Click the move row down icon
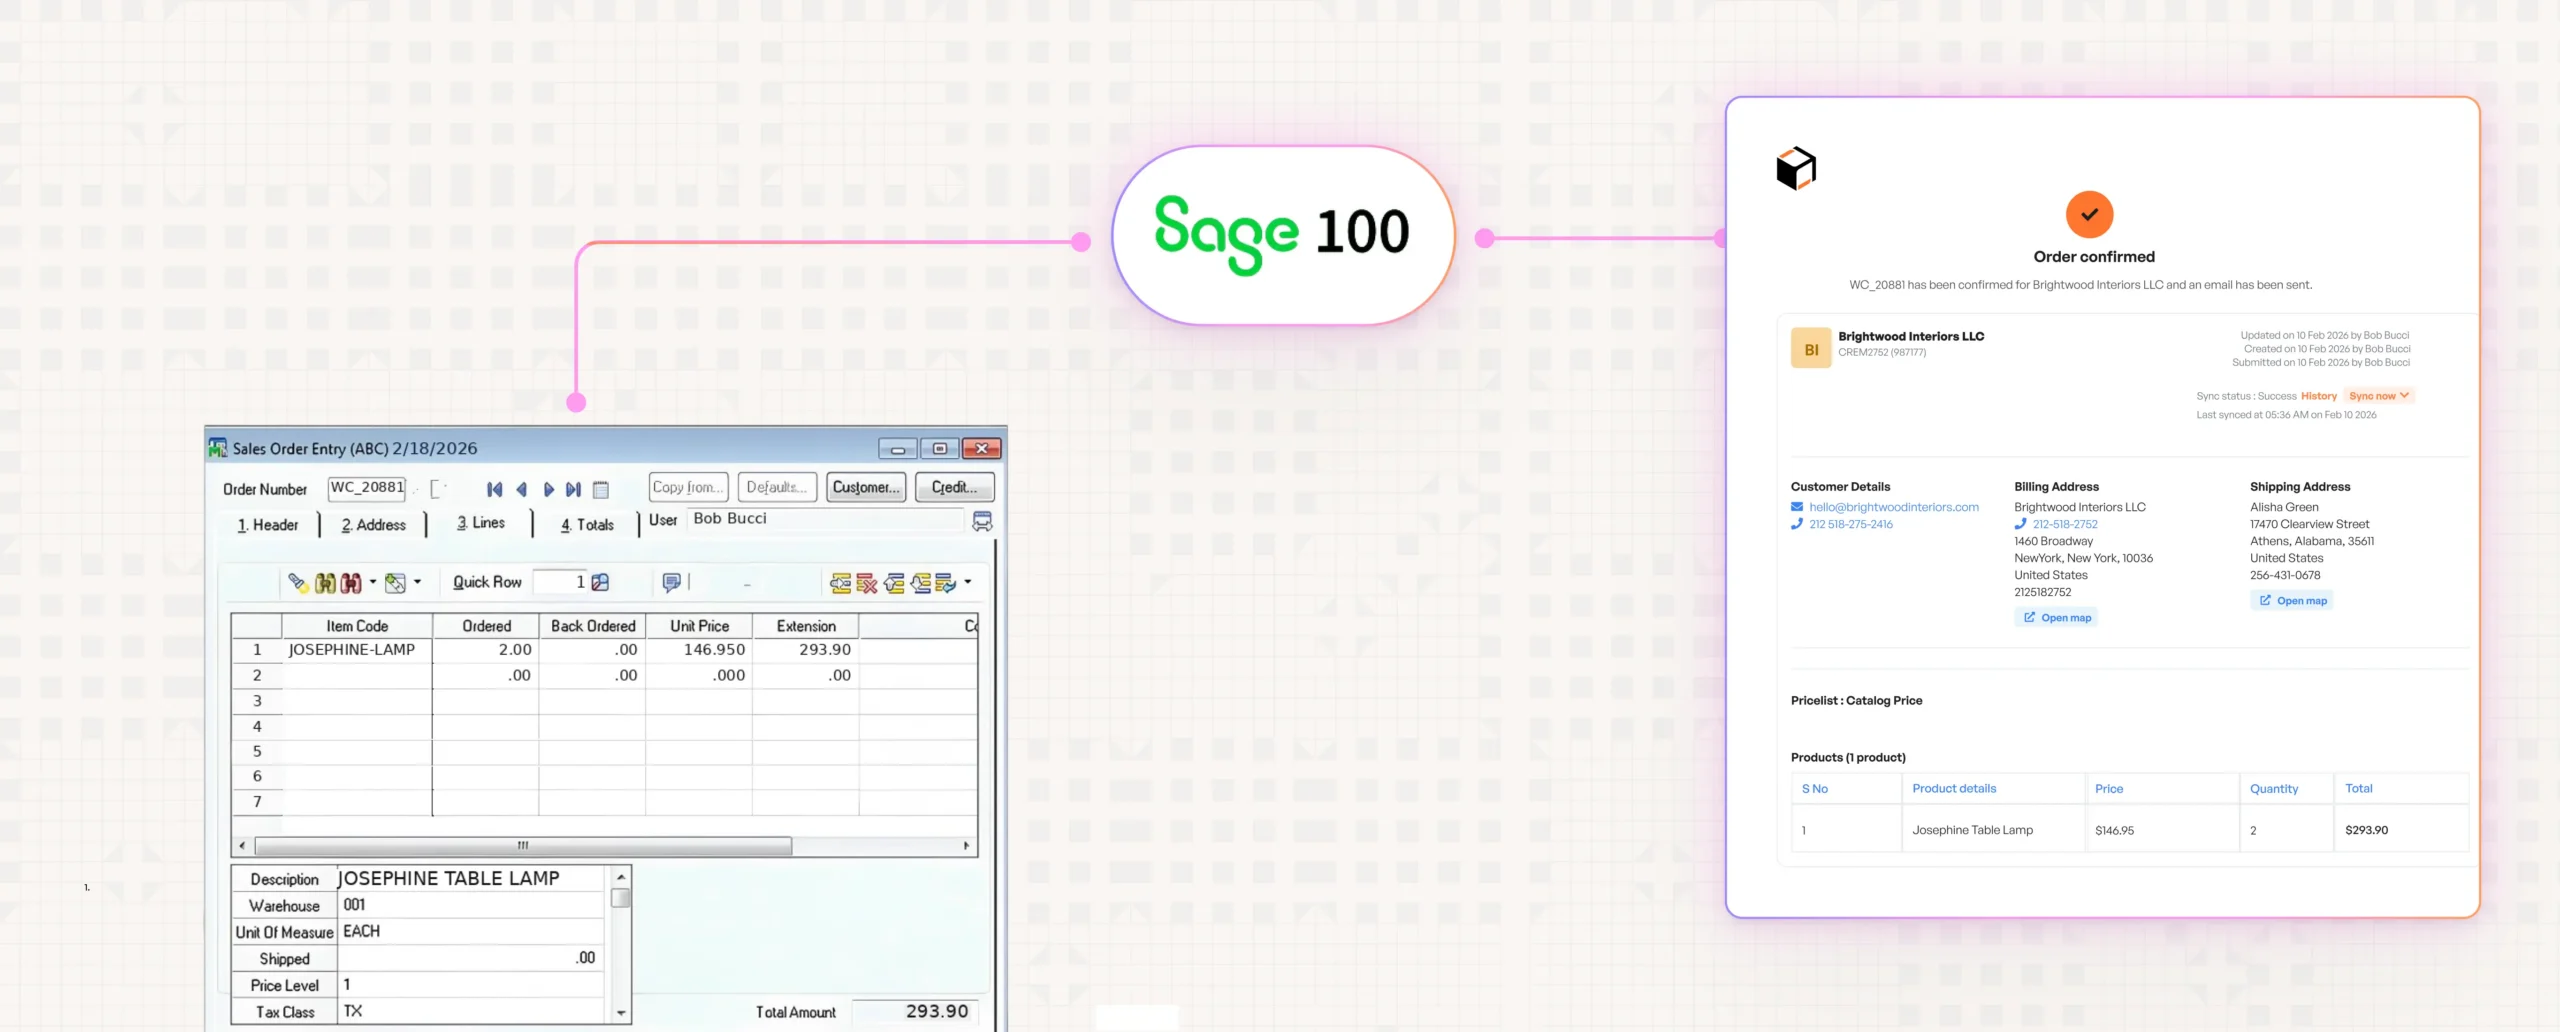Image resolution: width=2560 pixels, height=1032 pixels. point(920,583)
